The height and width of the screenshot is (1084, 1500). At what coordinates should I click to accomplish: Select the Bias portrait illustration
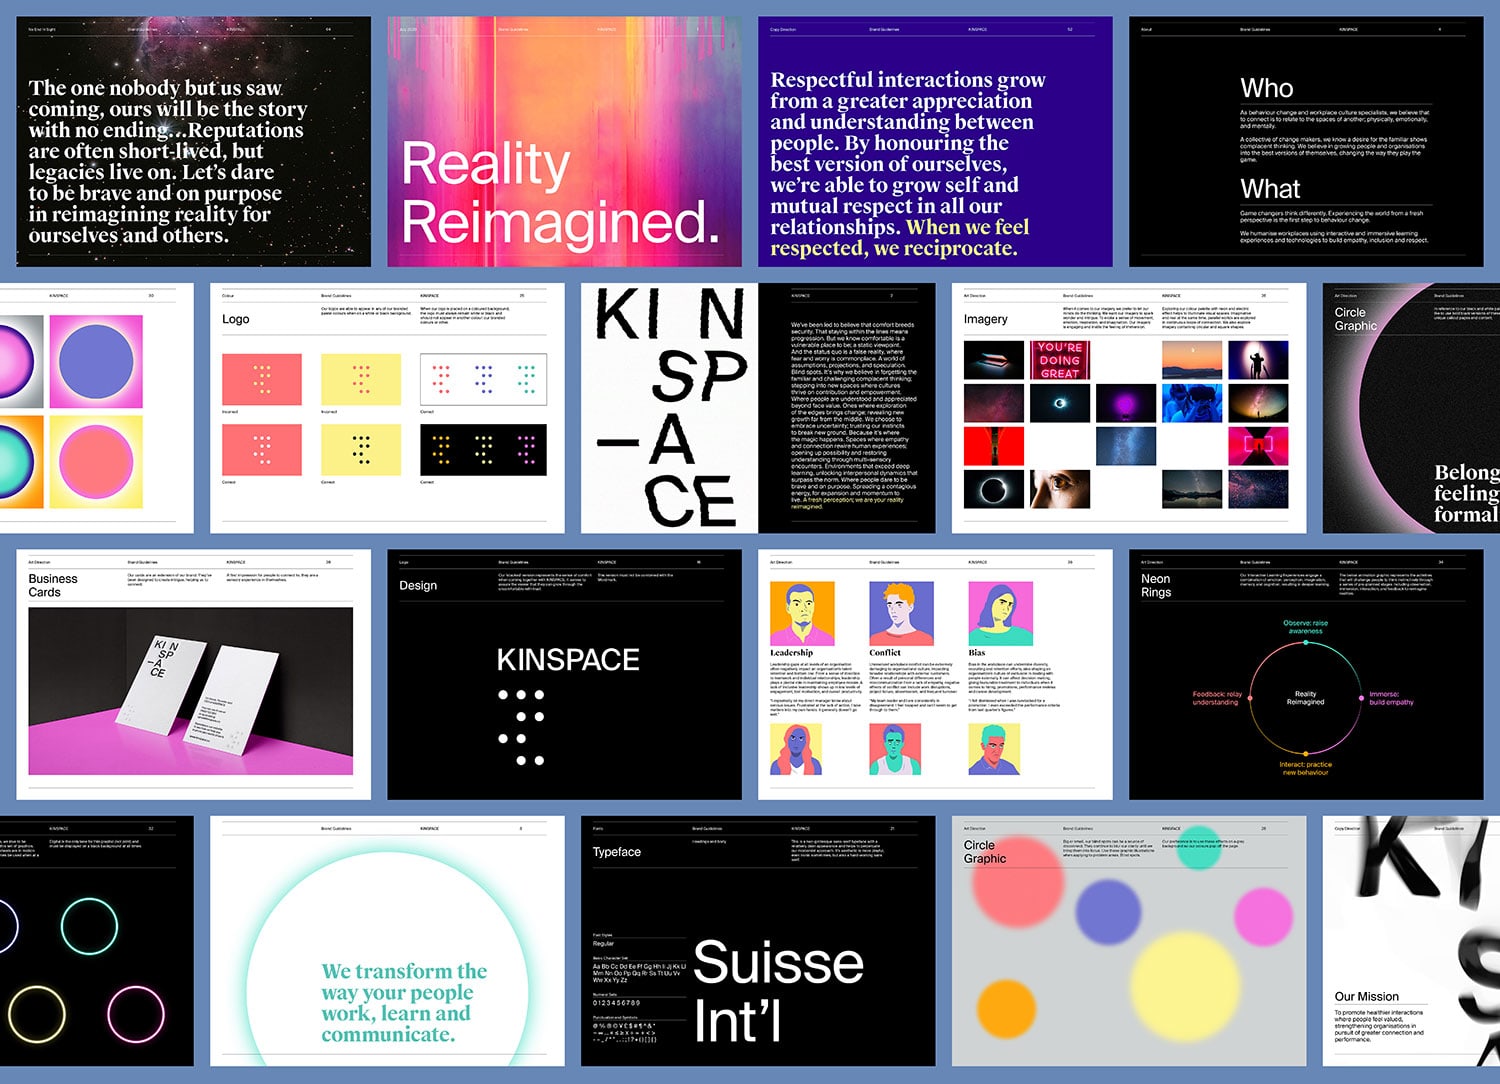[x=1000, y=614]
